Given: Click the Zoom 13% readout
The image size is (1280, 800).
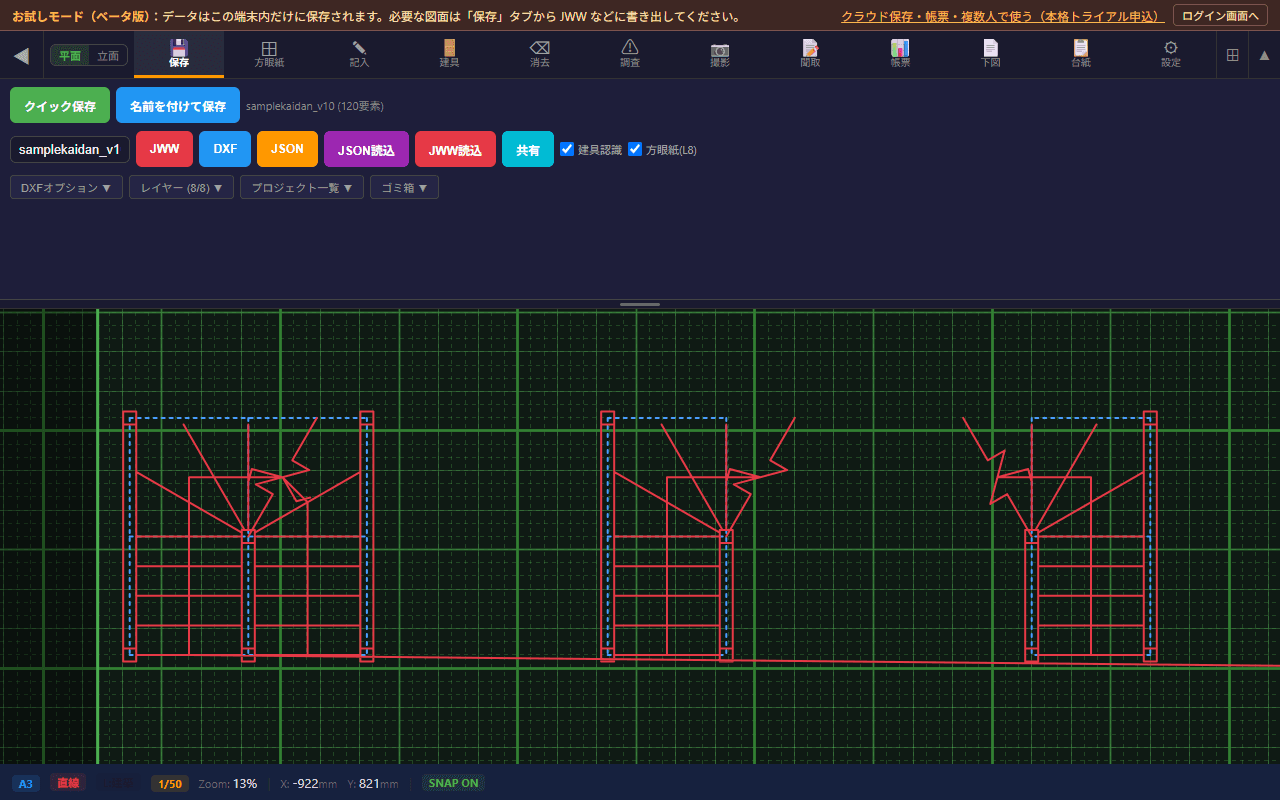Looking at the screenshot, I should coord(228,783).
